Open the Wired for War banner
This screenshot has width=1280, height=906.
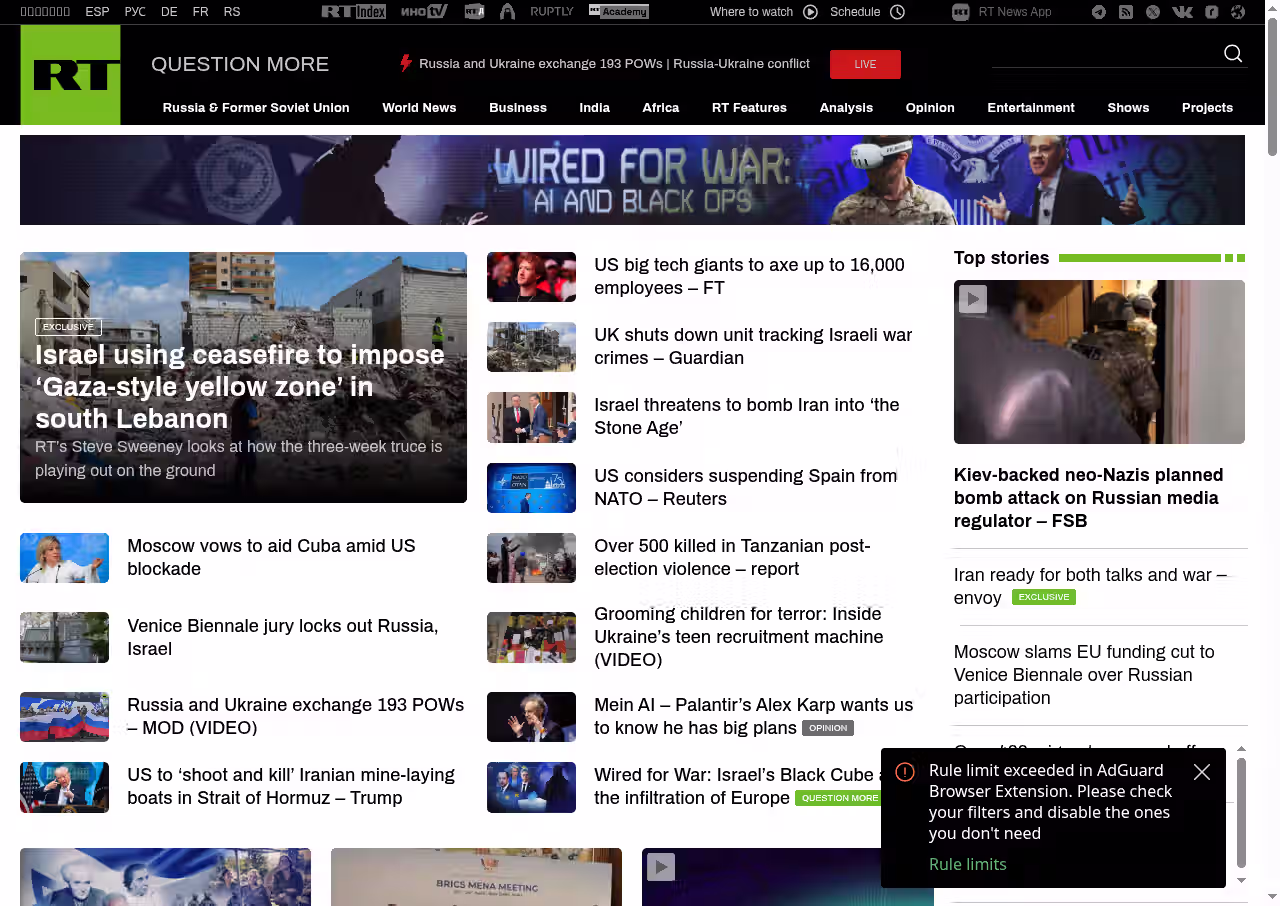632,180
